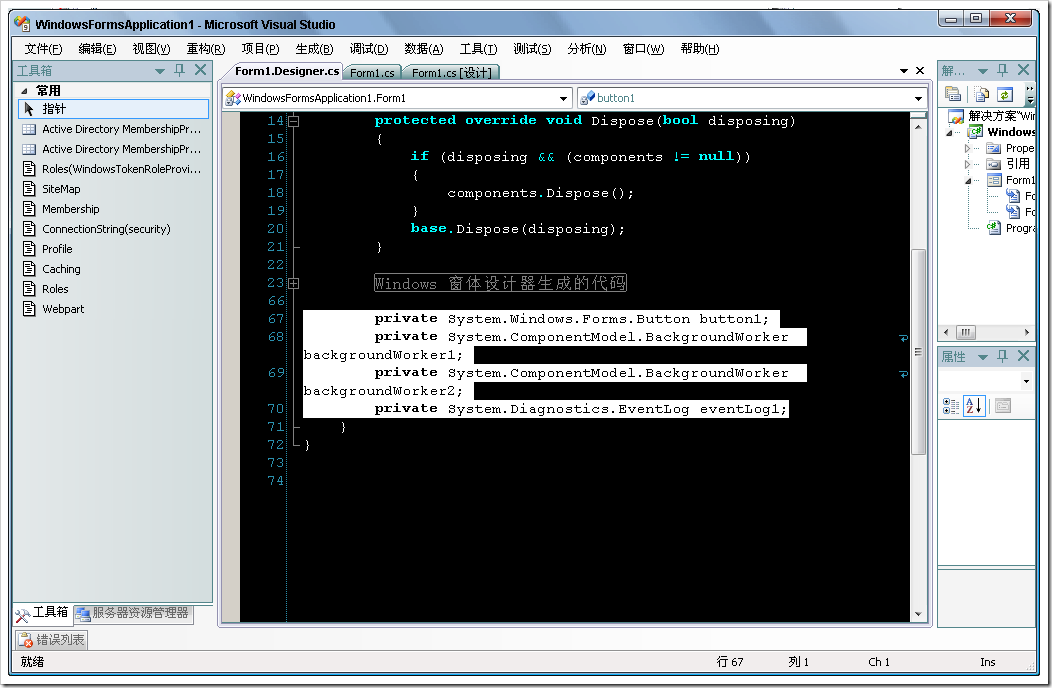Viewport: 1052px width, 688px height.
Task: Click the Profile toolbox item
Action: 113,249
